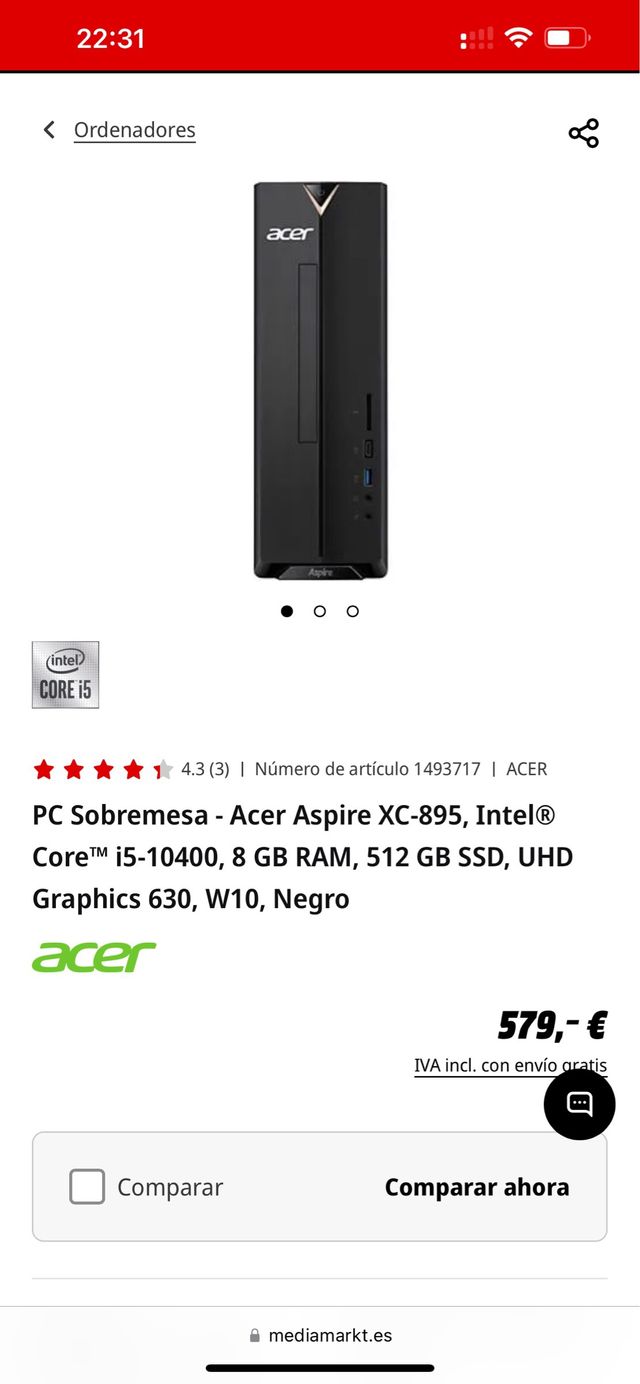Screen dimensions: 640x1384
Task: Tap the padlock icon beside mediamarkt.es
Action: (x=255, y=1335)
